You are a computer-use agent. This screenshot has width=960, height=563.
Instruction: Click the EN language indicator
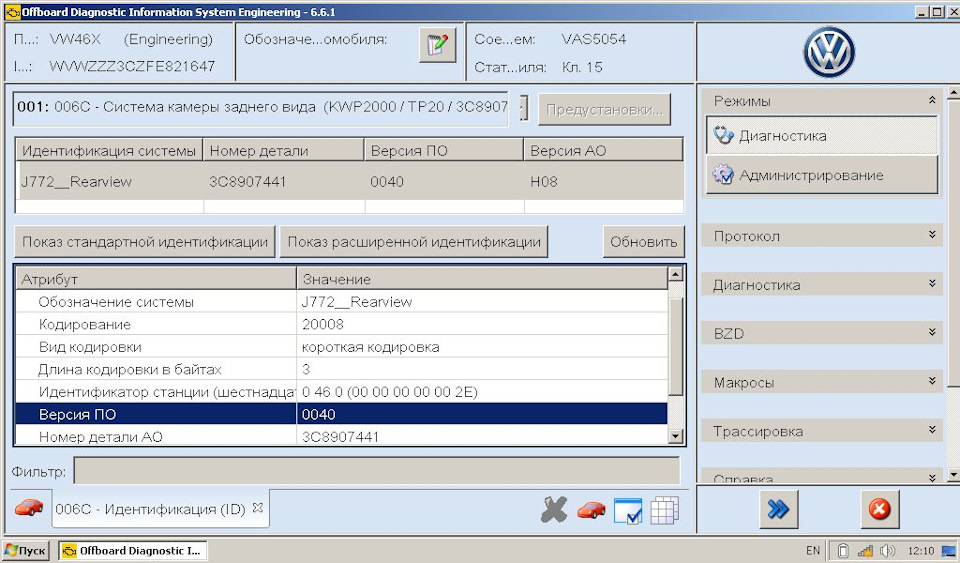(813, 551)
